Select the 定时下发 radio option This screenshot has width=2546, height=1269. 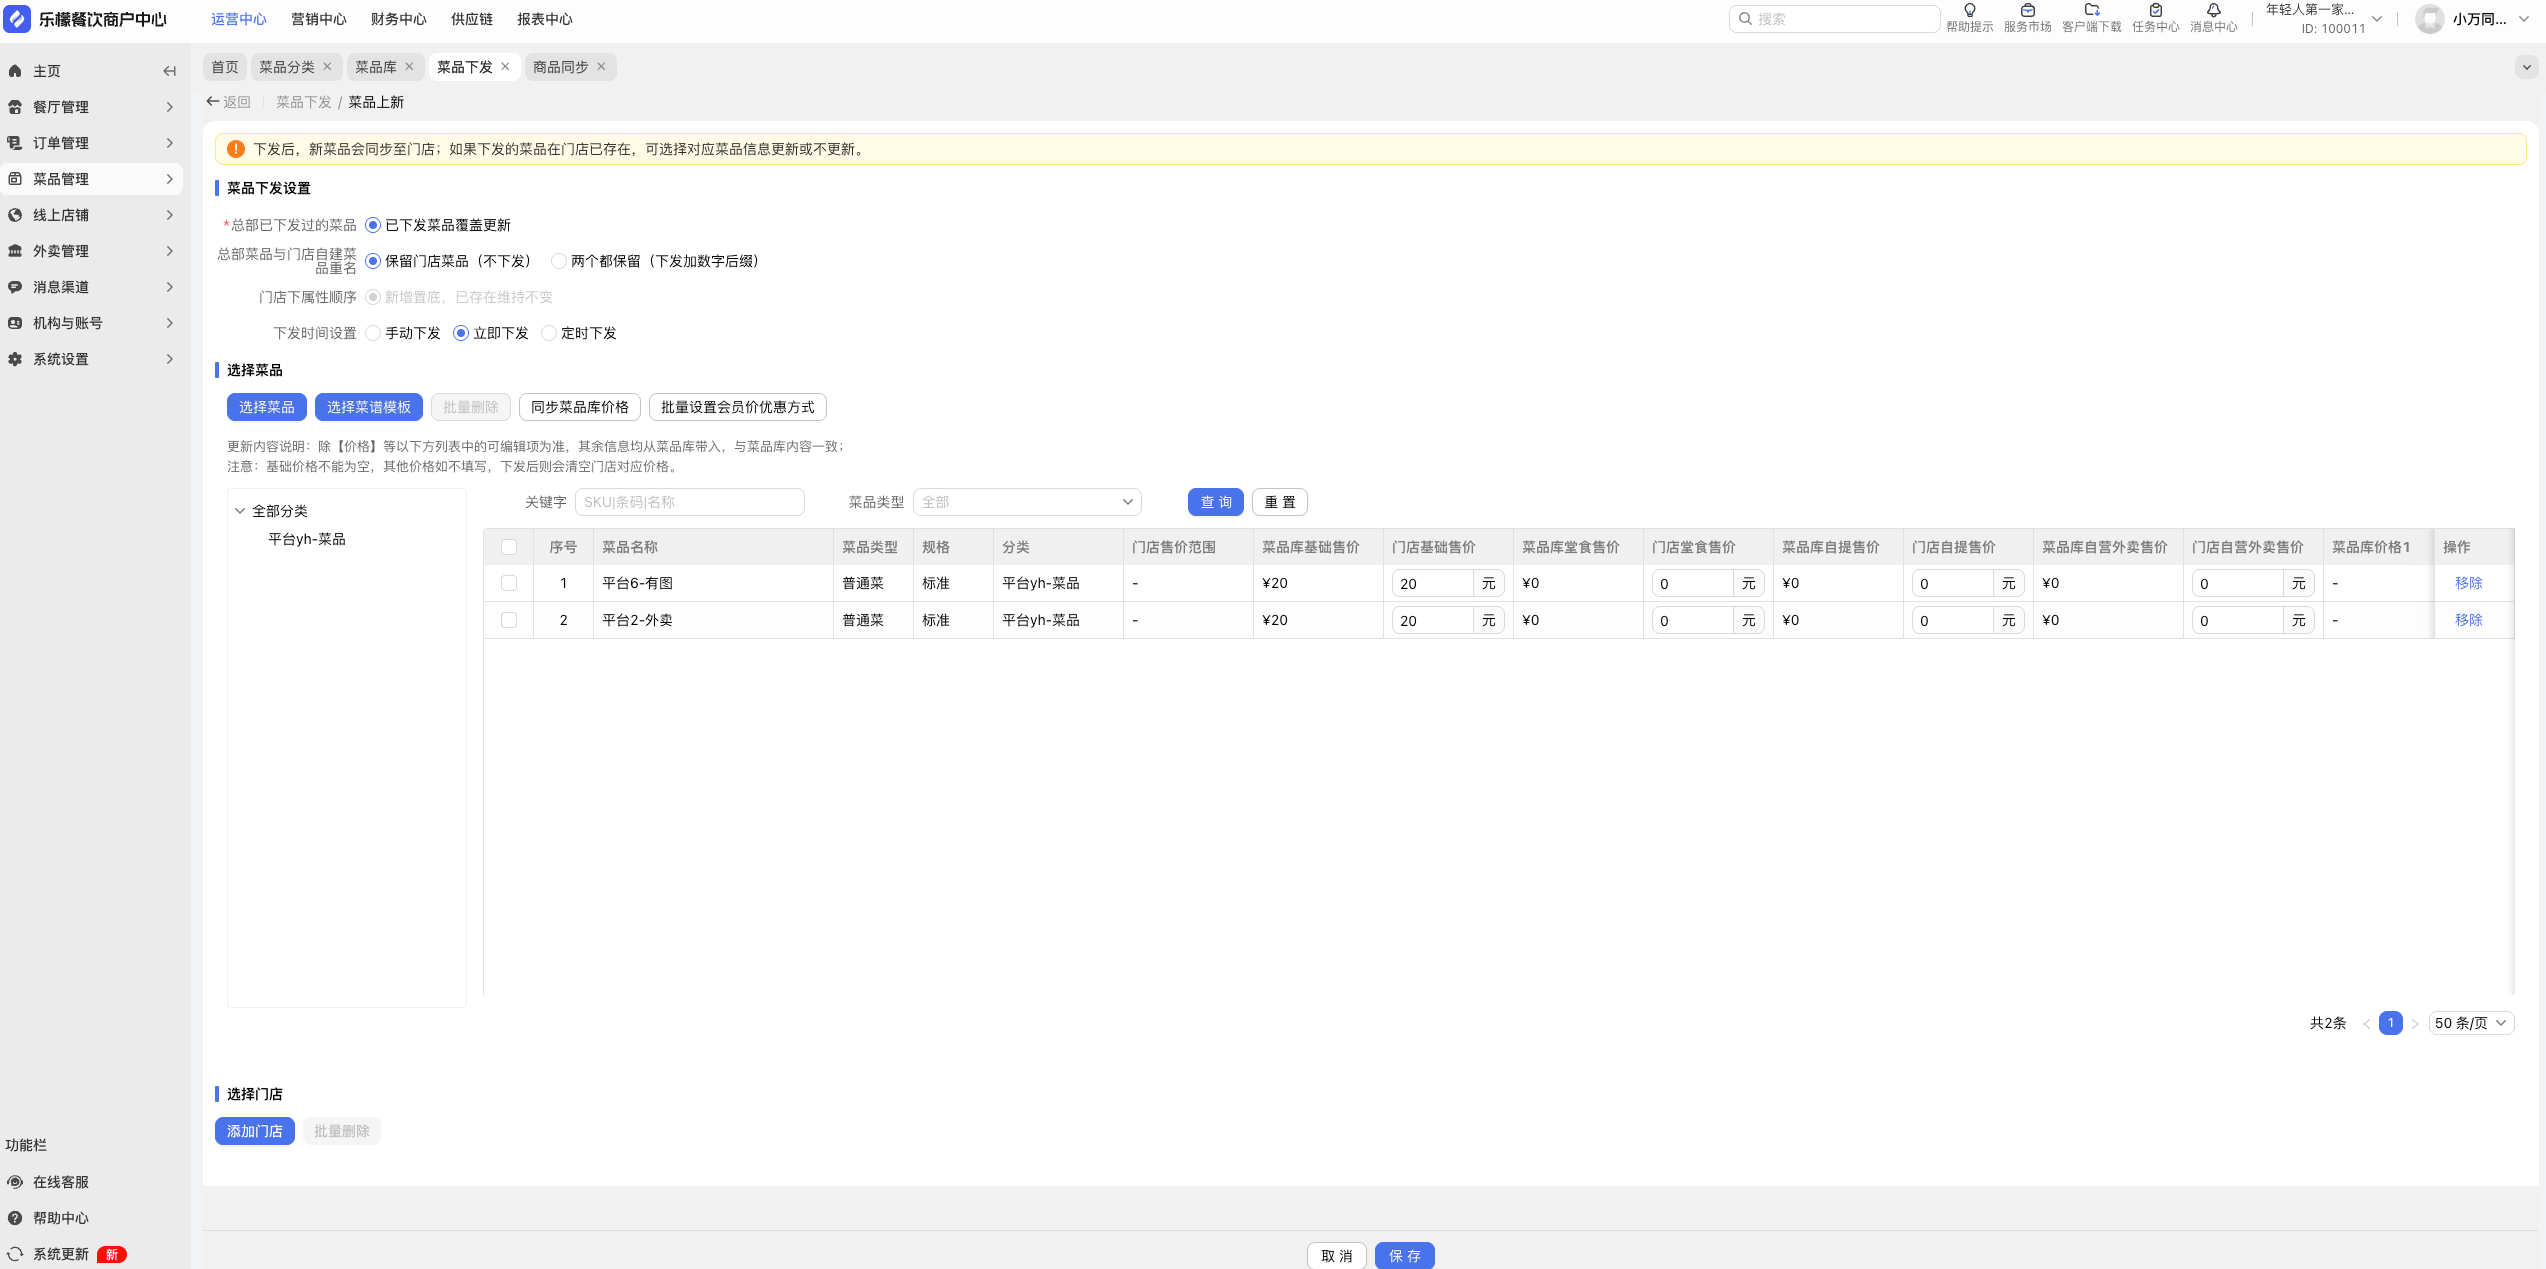(x=549, y=333)
